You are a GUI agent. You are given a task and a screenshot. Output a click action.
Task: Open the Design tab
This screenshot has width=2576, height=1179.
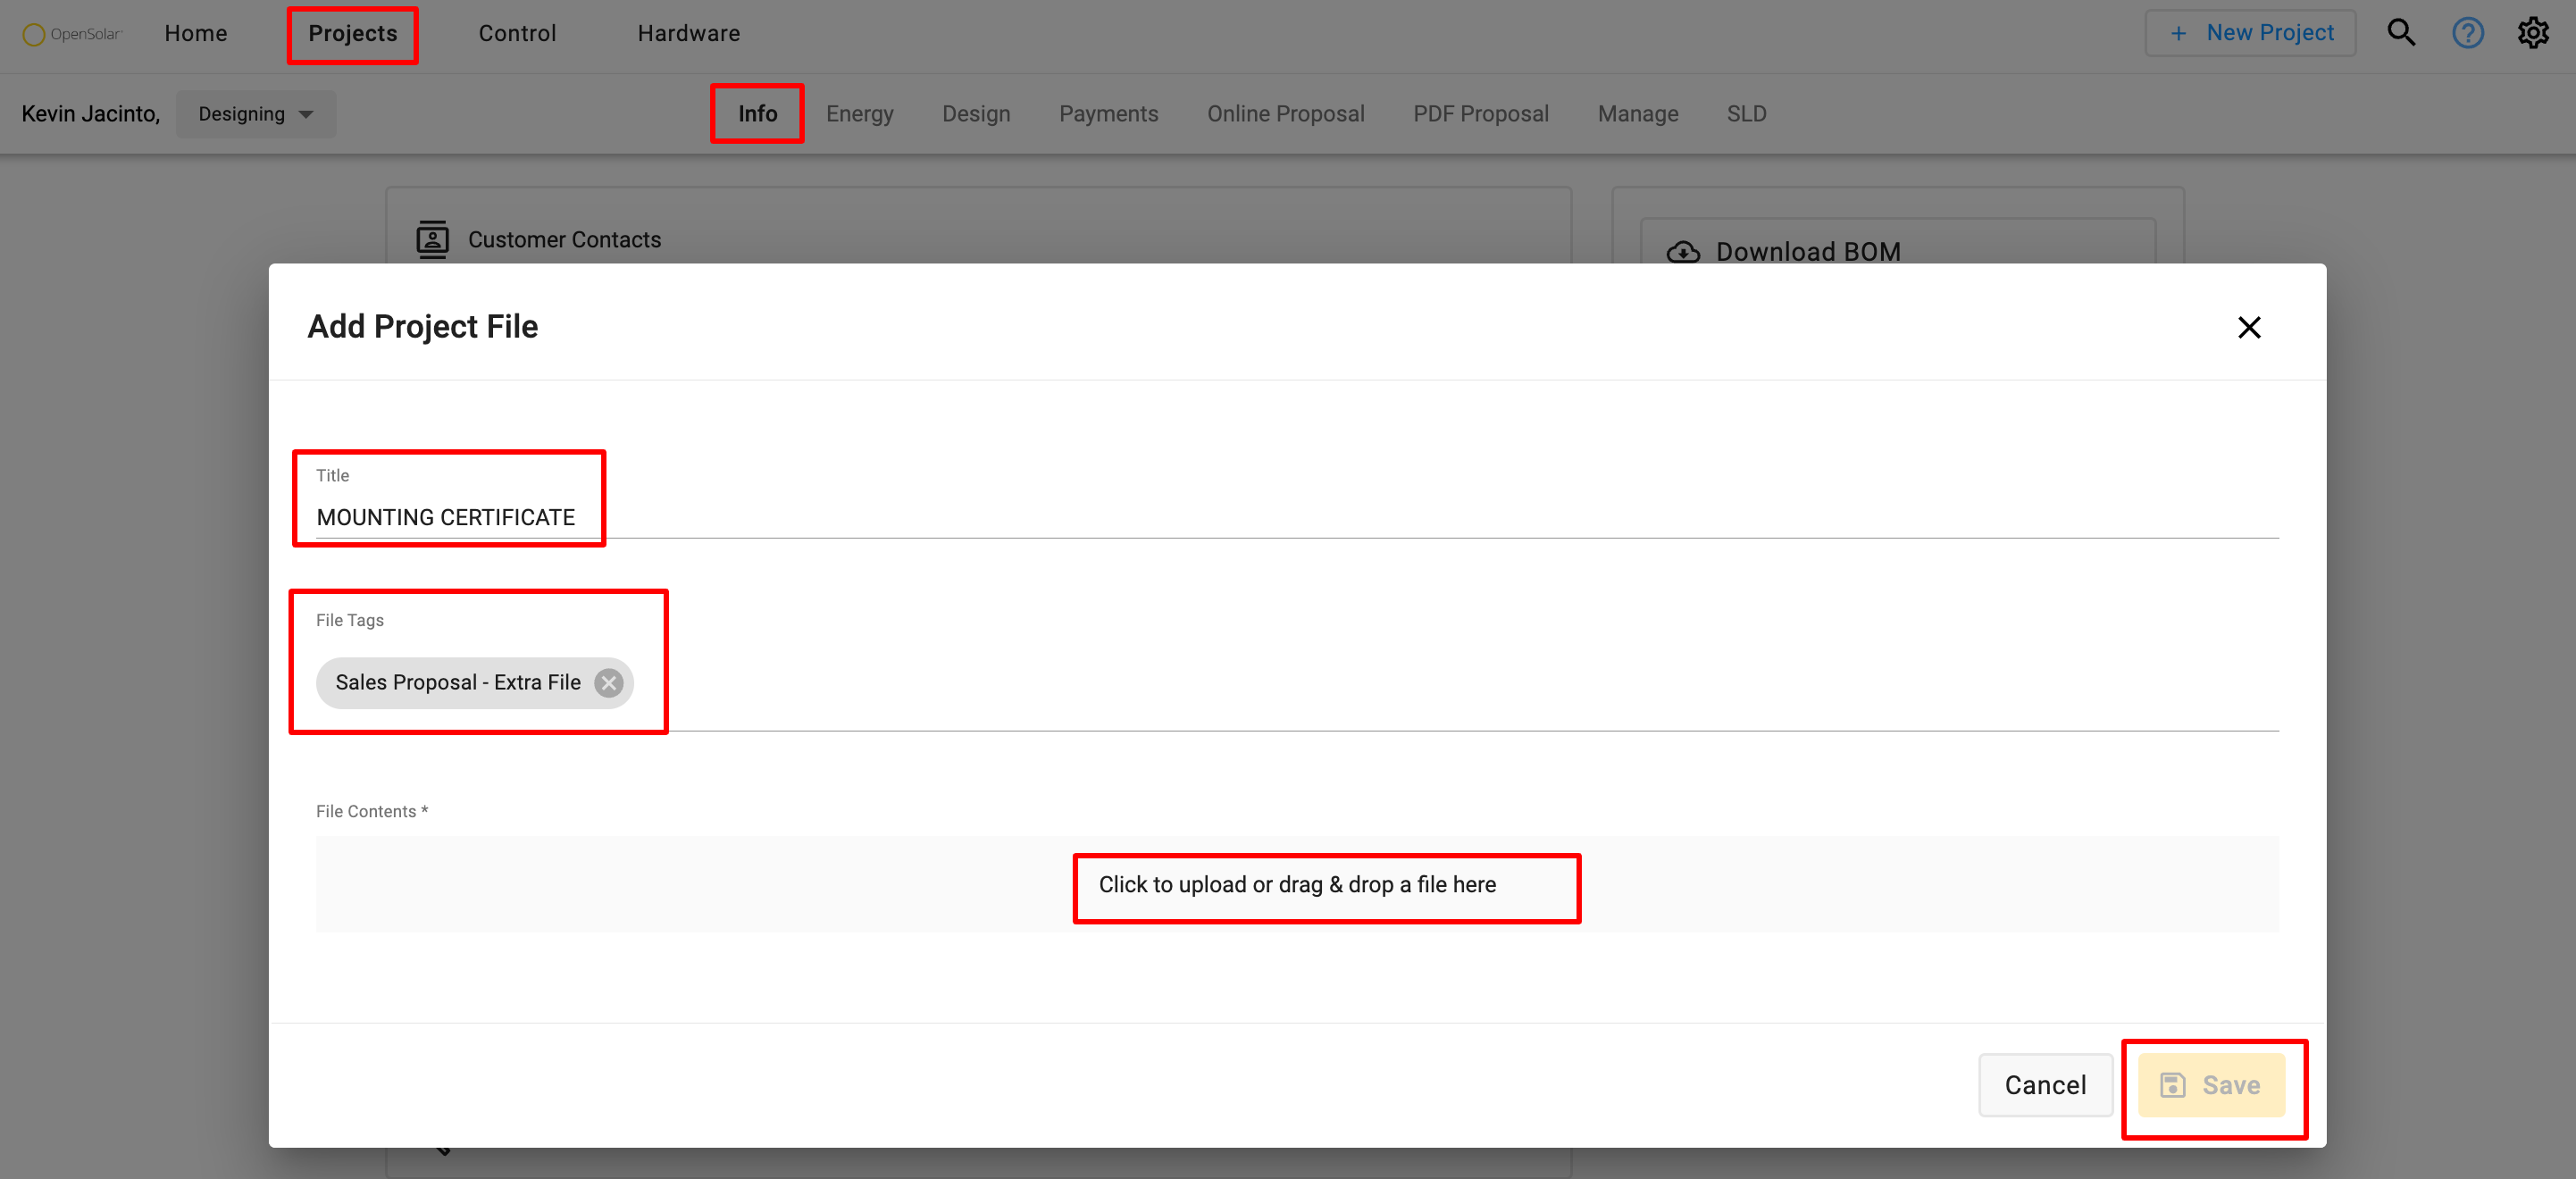(975, 114)
